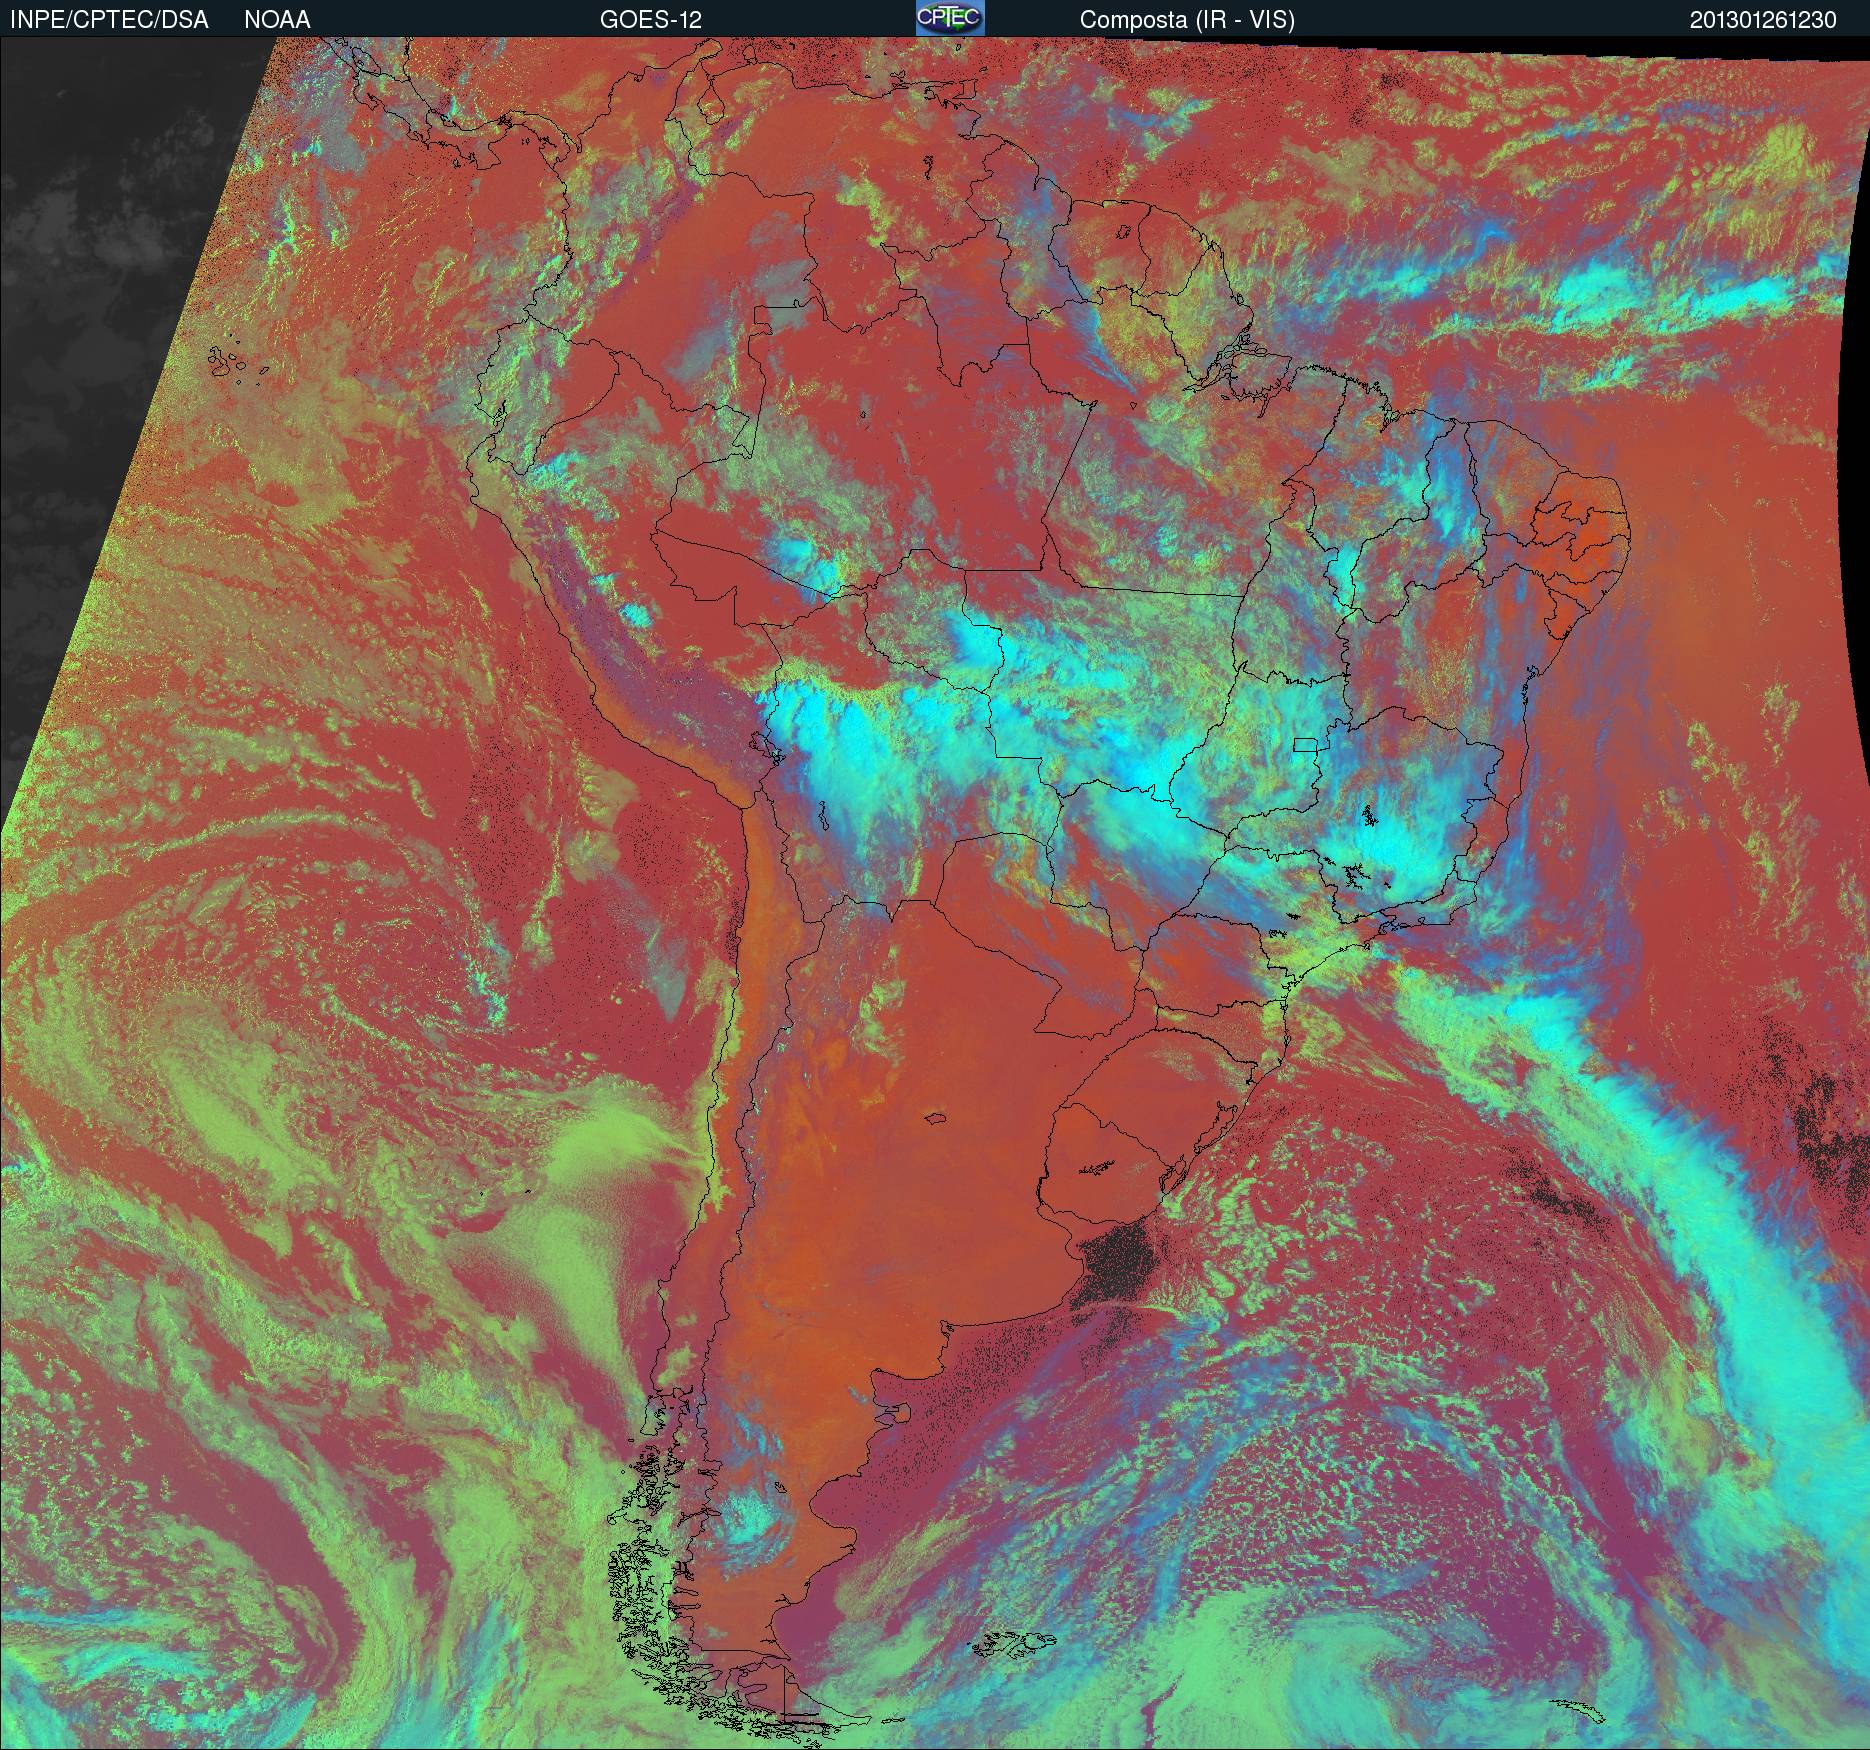Click the 'NOAA' label in header

pos(277,20)
